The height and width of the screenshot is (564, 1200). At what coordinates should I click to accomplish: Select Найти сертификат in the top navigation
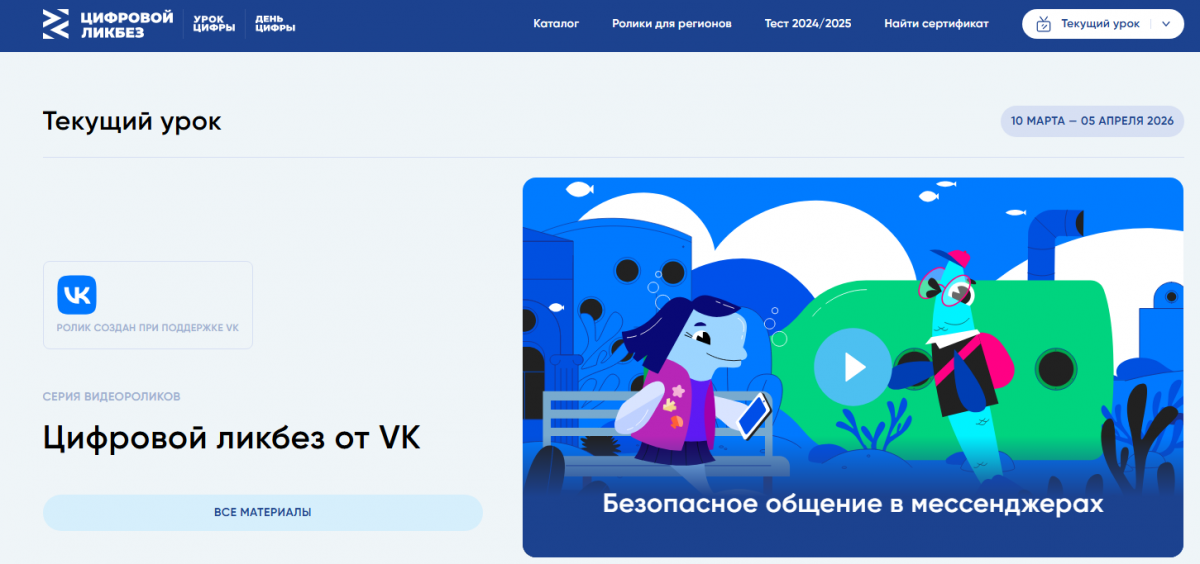pos(936,24)
